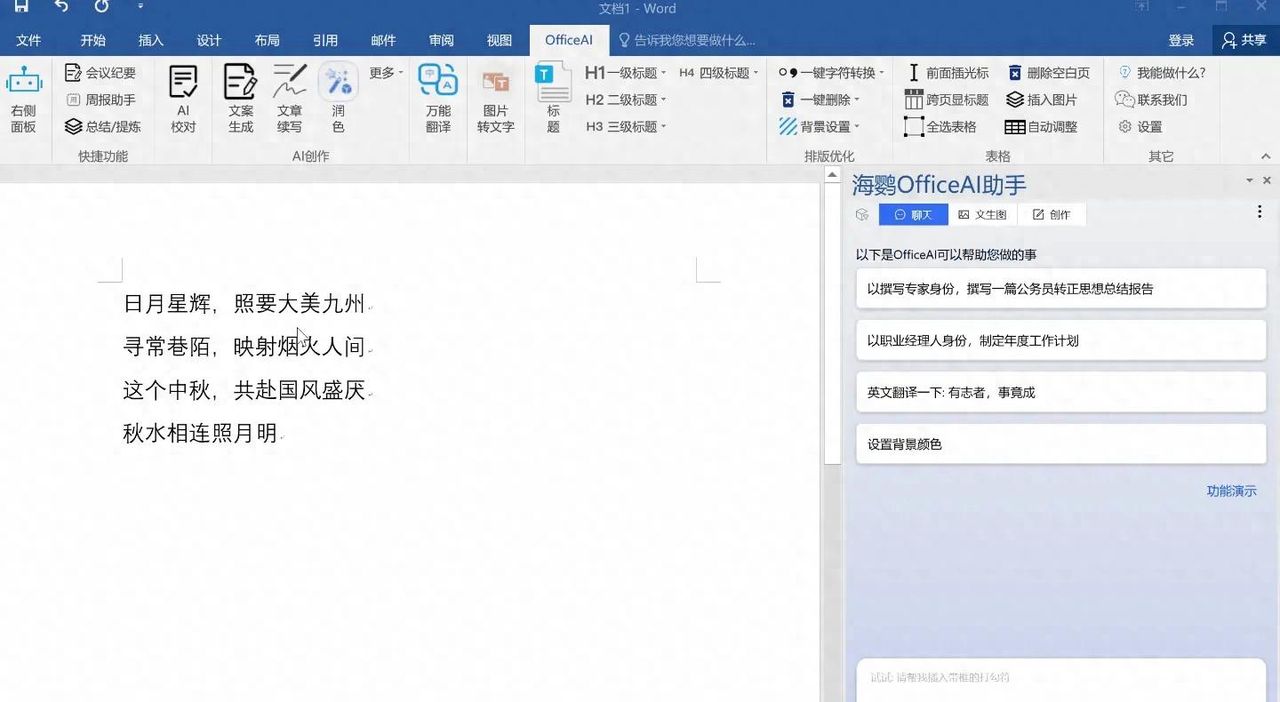Expand the 一键删除 dropdown

click(820, 100)
